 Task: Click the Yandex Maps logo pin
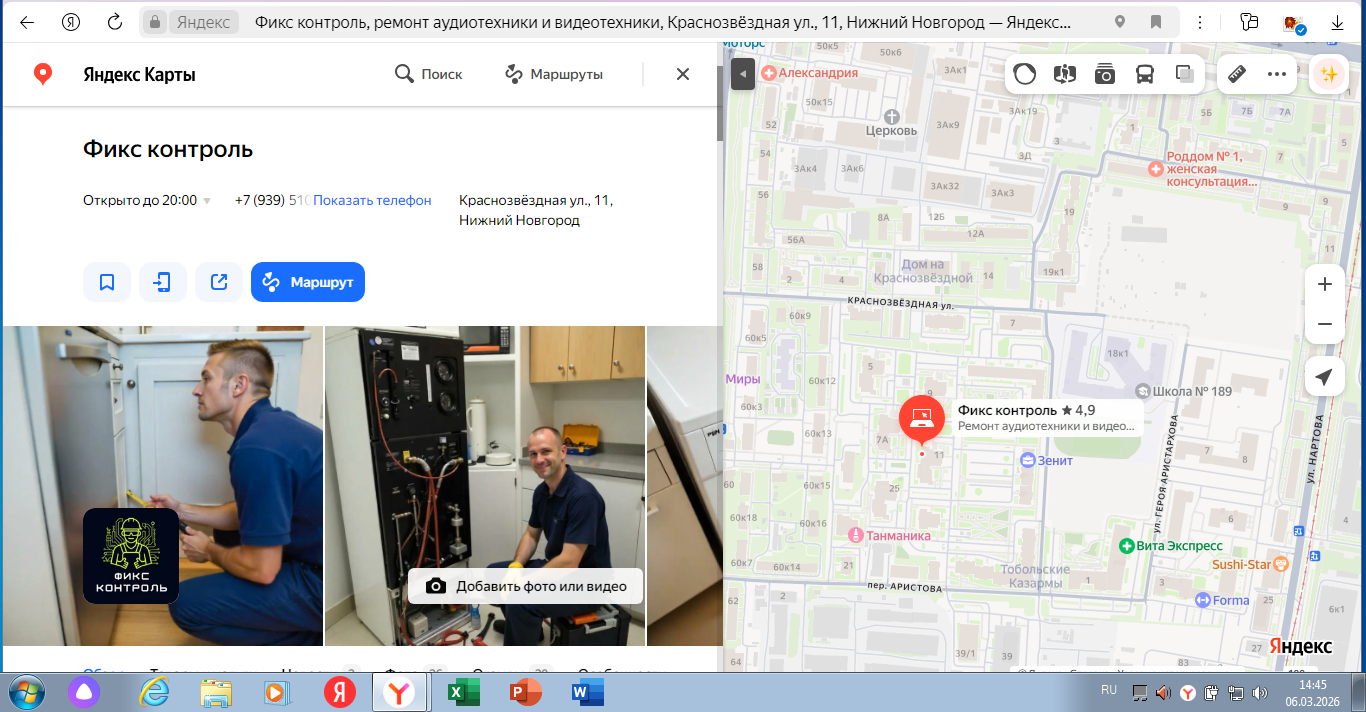coord(43,74)
